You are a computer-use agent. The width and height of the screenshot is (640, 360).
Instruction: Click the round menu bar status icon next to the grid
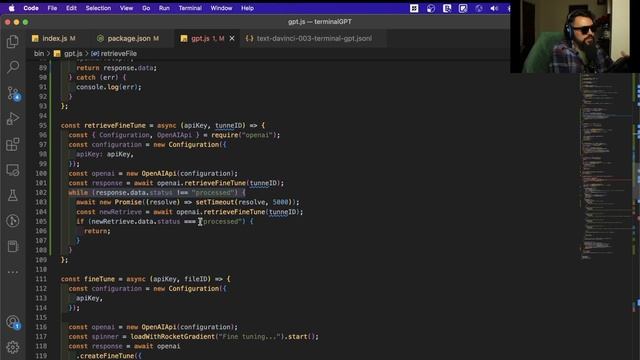tap(431, 8)
